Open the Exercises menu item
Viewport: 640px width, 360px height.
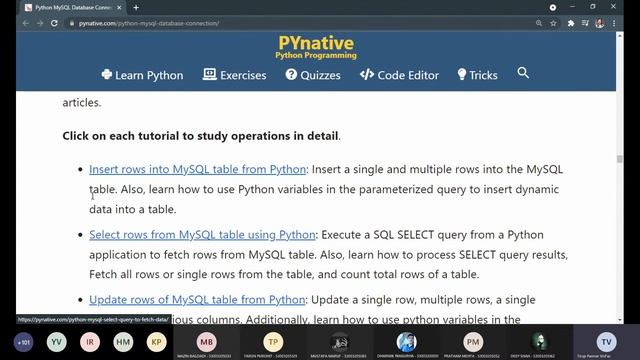coord(235,75)
